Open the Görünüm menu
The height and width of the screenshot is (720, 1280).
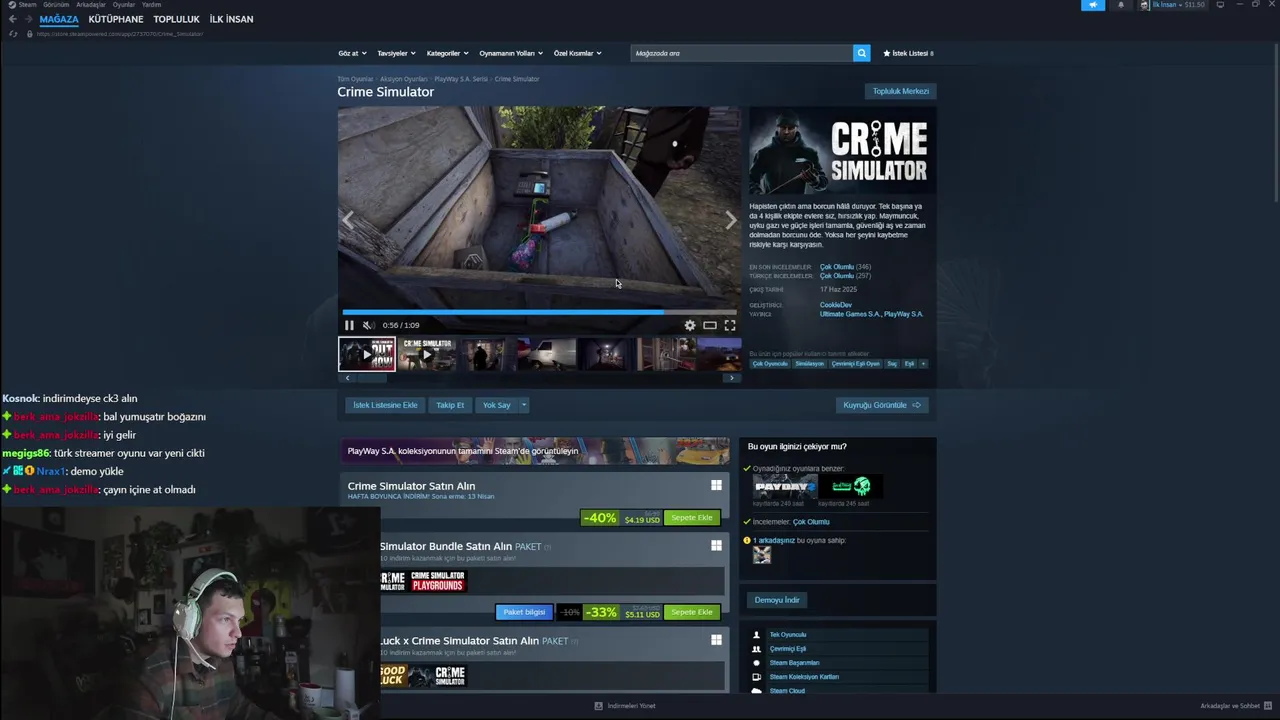(x=56, y=5)
